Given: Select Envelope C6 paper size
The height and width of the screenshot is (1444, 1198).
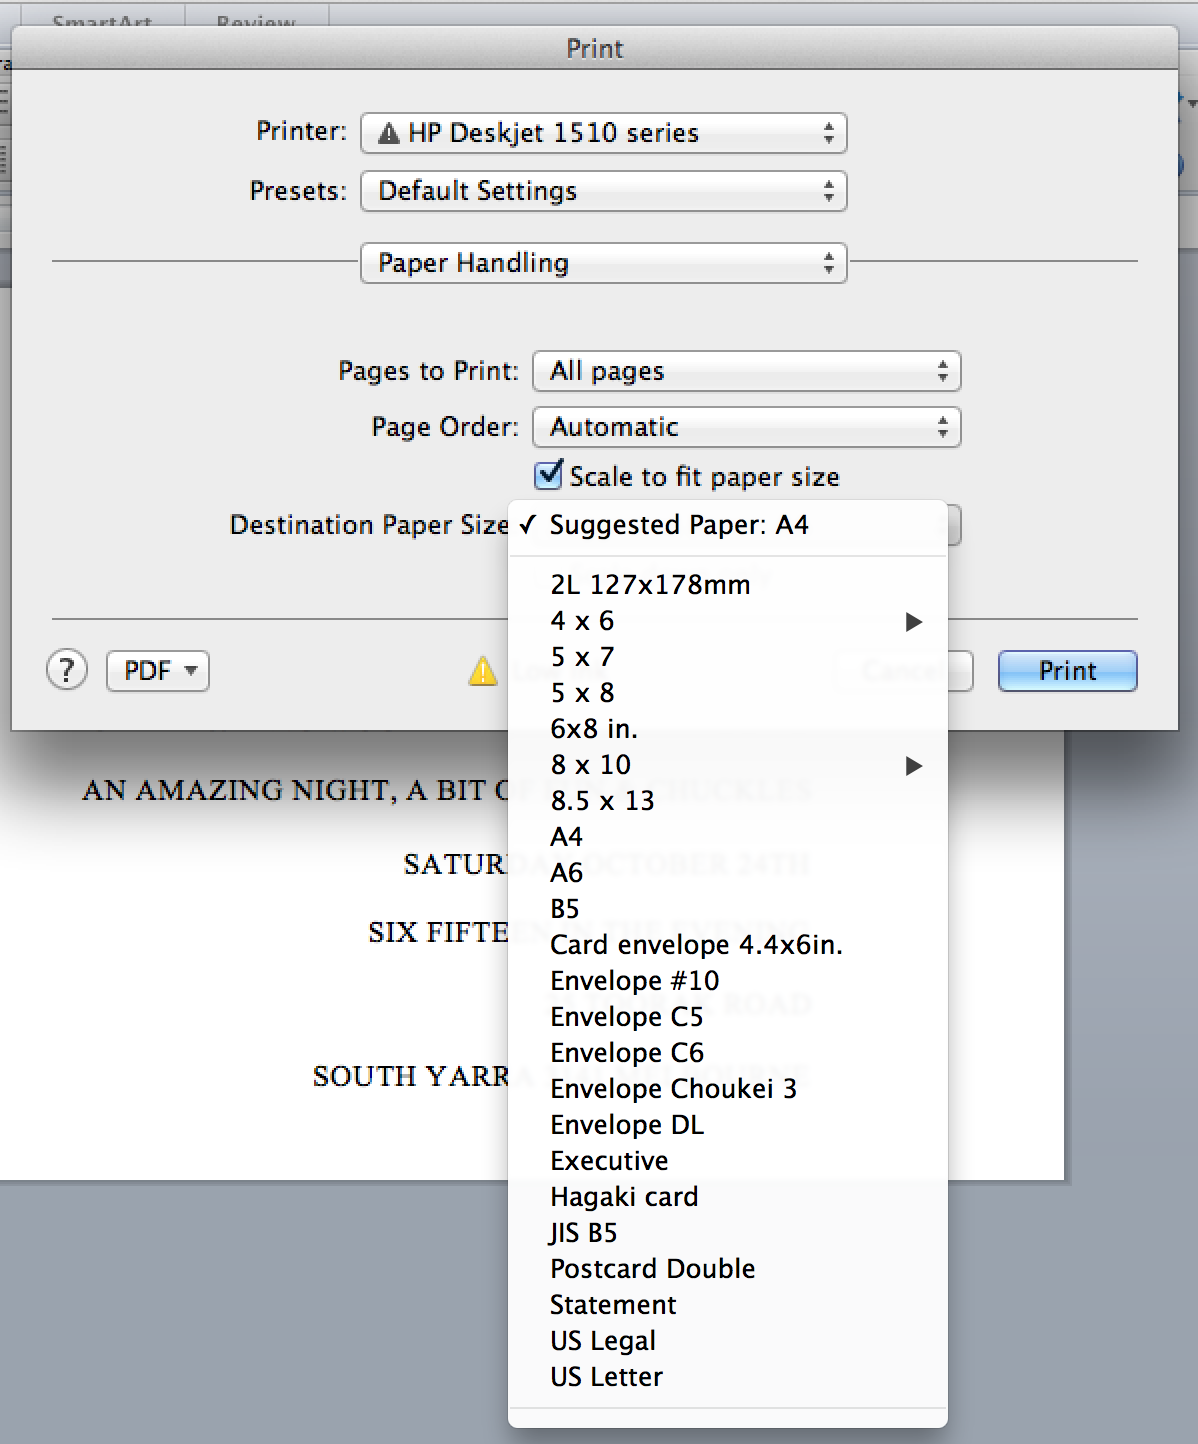Looking at the screenshot, I should [727, 1053].
